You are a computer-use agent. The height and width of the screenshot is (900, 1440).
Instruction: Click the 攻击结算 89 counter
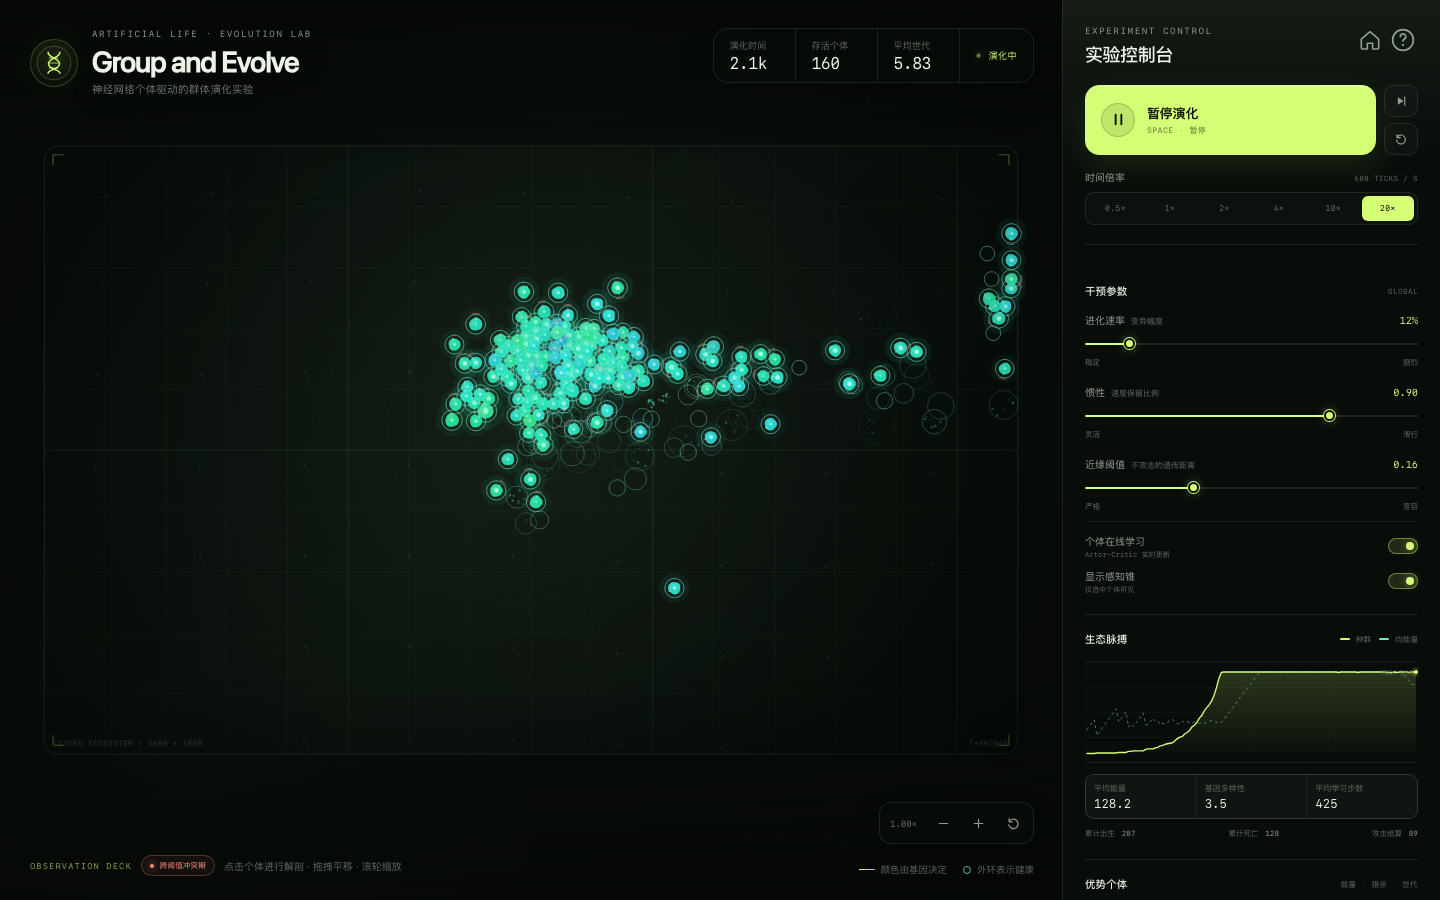pyautogui.click(x=1395, y=833)
